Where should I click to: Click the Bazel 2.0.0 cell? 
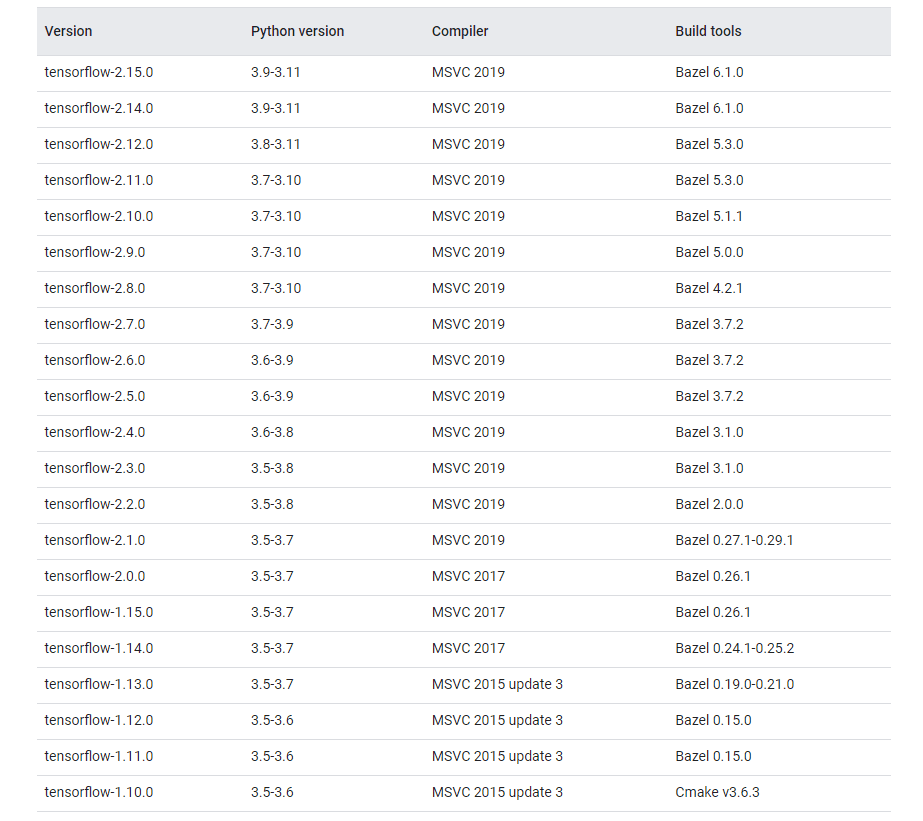tap(709, 504)
